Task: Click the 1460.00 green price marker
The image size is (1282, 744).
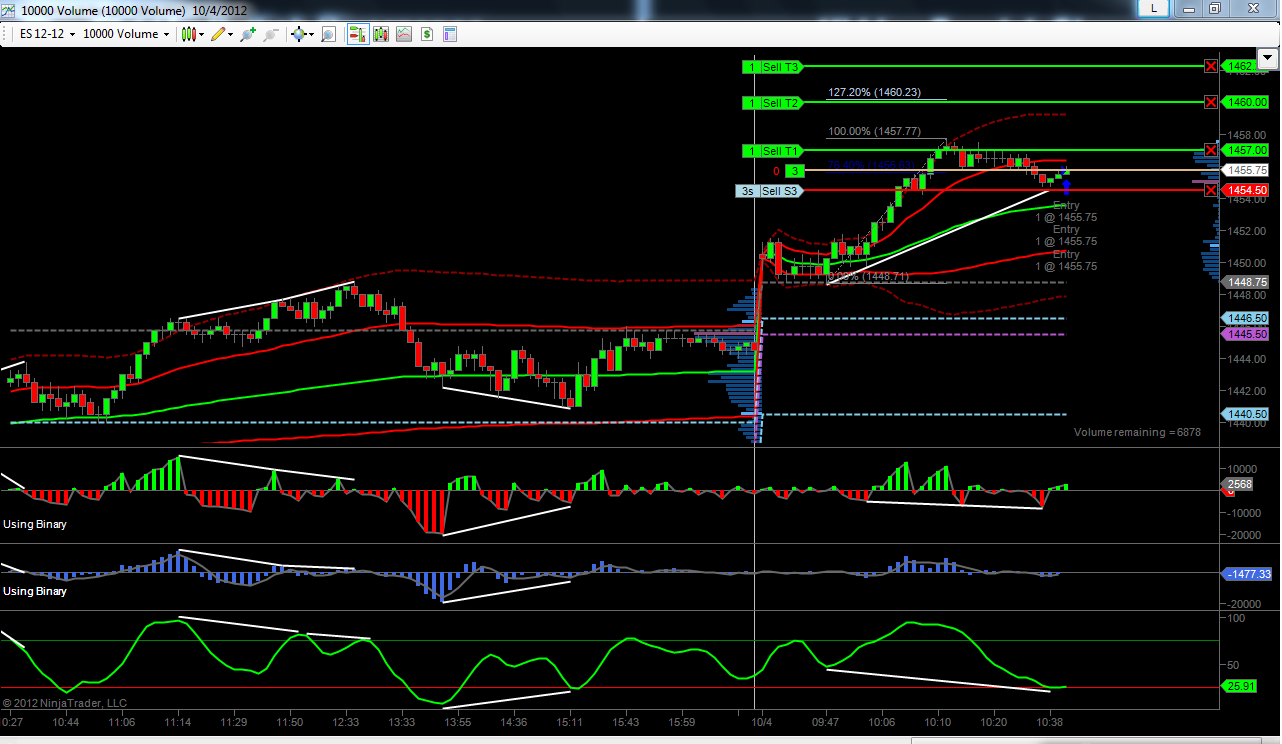Action: pyautogui.click(x=1247, y=102)
